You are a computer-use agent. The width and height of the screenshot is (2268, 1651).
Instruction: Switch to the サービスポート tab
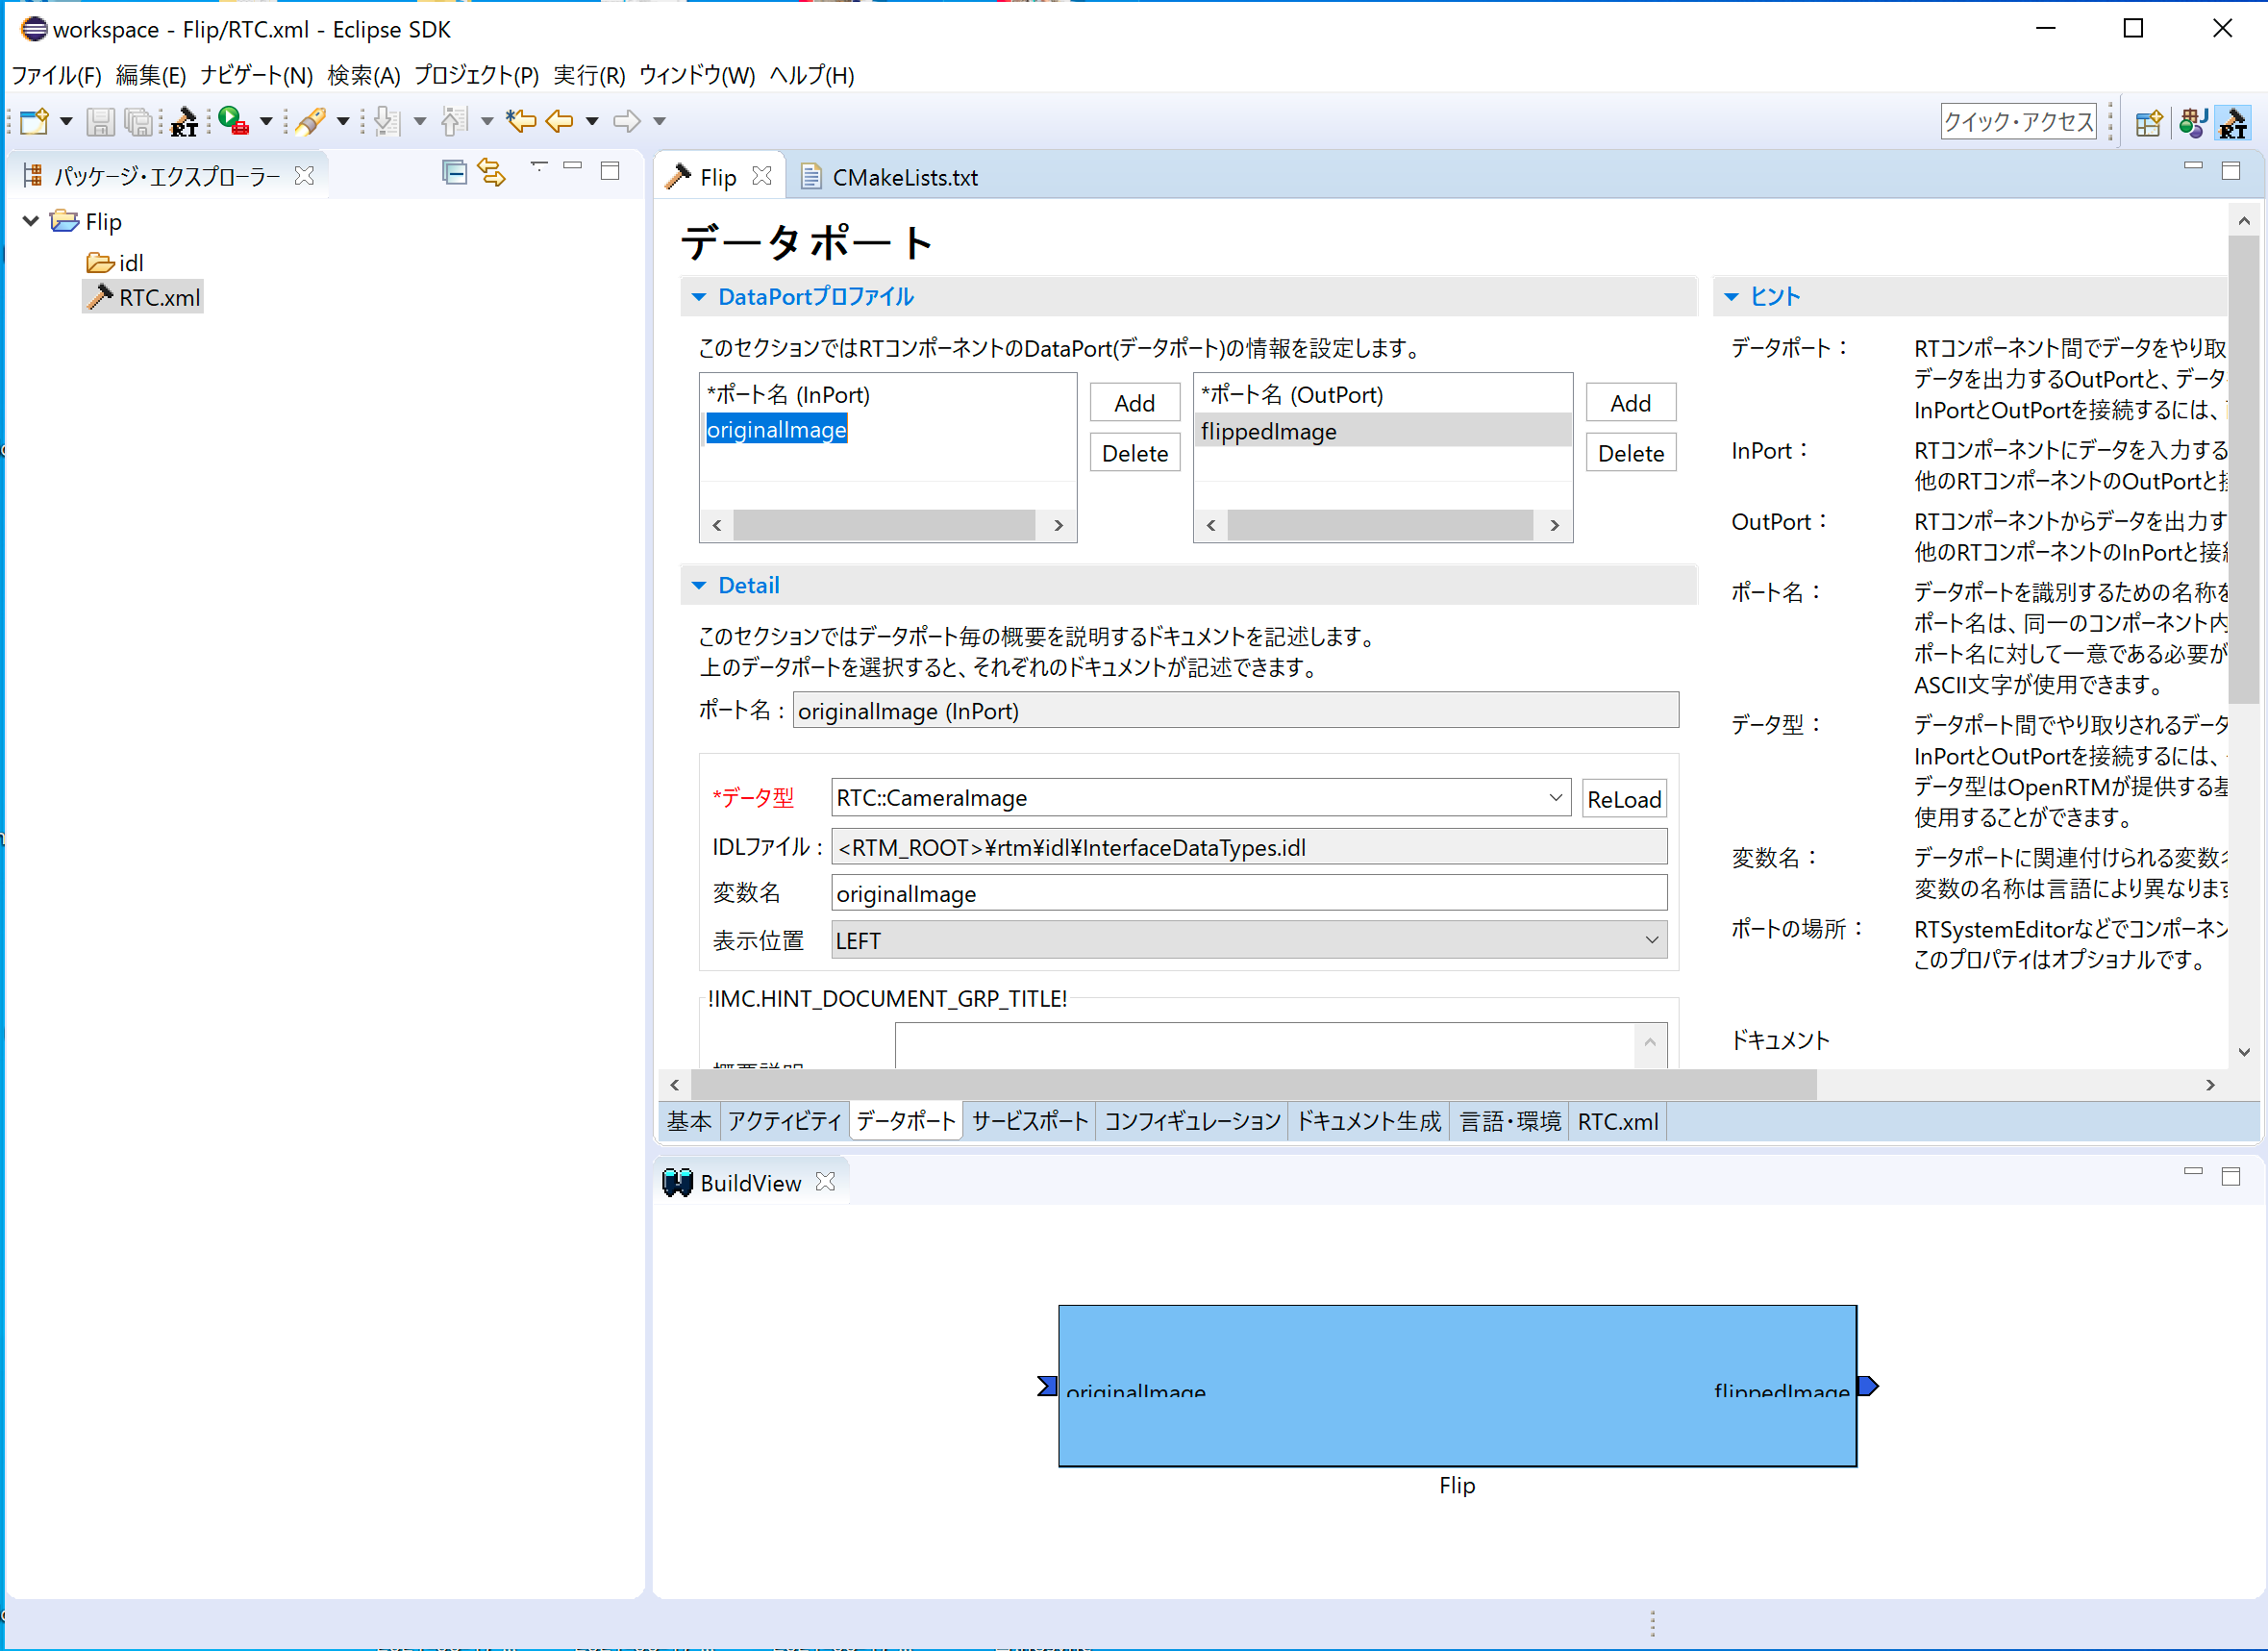point(1030,1121)
